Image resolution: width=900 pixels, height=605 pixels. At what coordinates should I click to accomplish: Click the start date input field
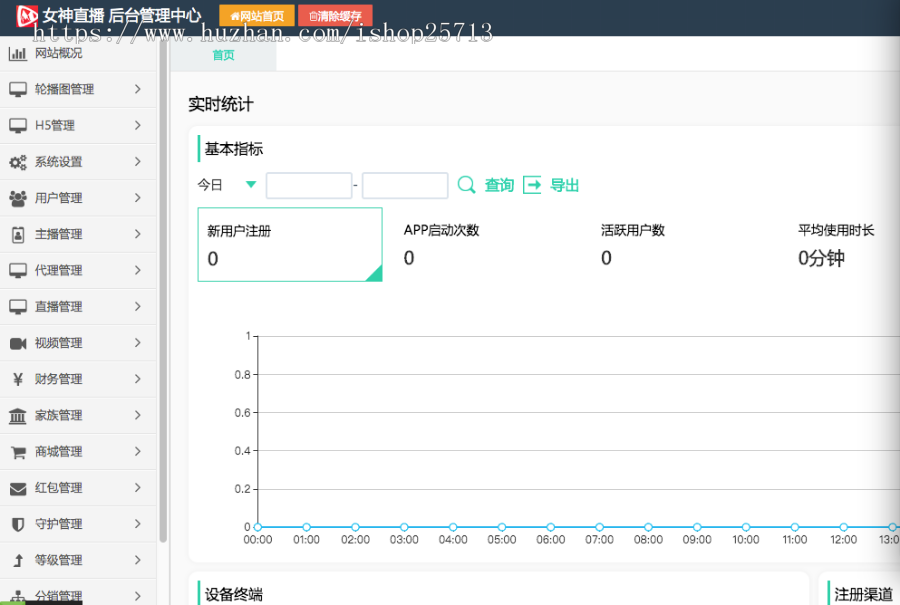309,184
